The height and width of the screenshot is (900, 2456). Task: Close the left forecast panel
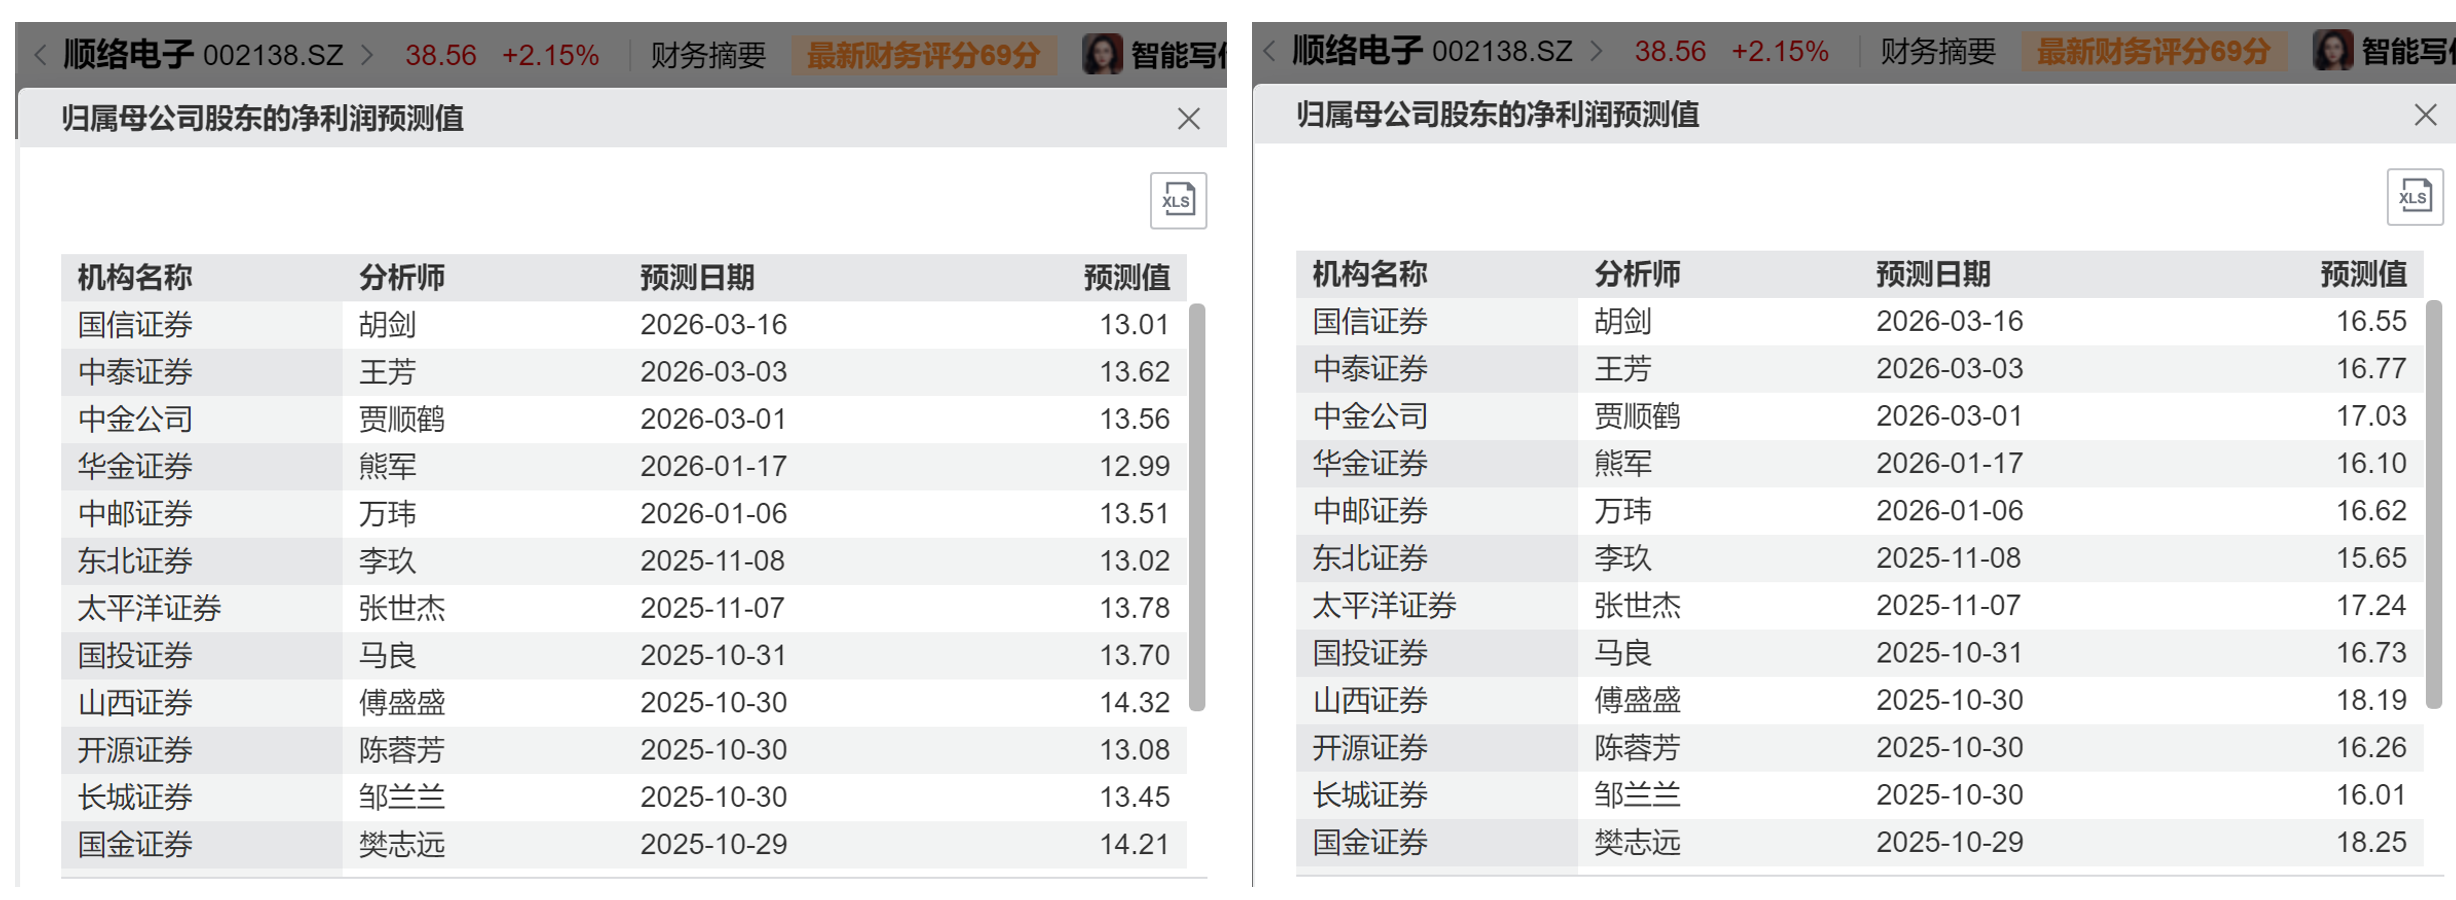(1188, 119)
